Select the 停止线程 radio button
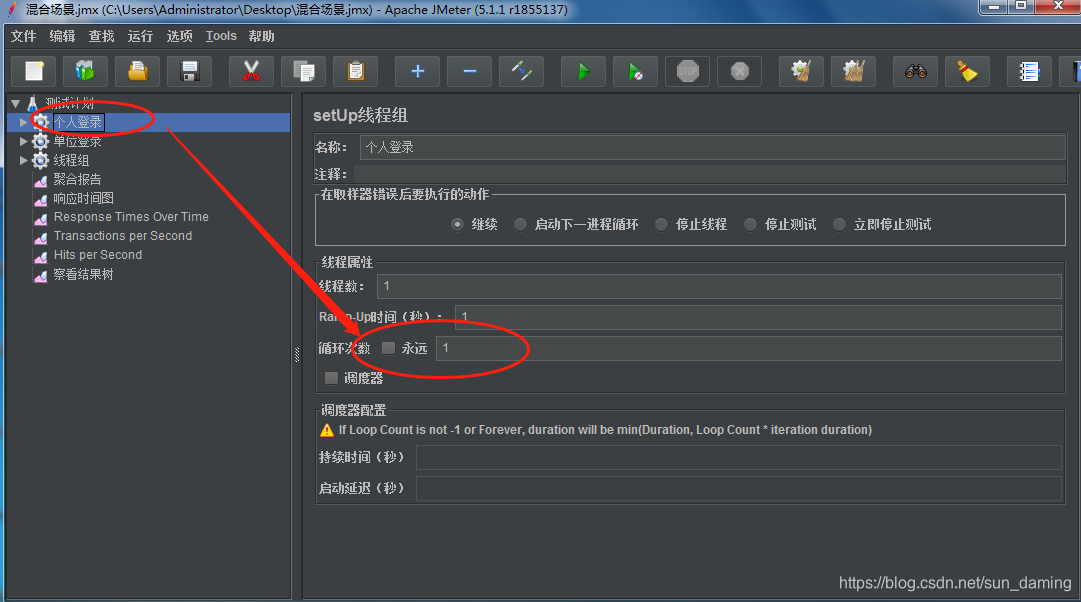This screenshot has width=1081, height=602. point(661,224)
